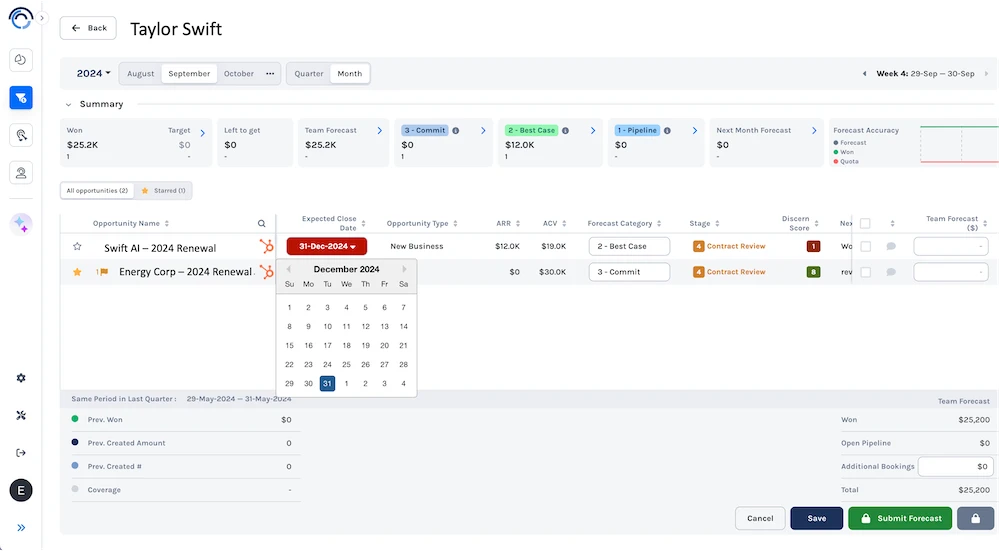The width and height of the screenshot is (1000, 551).
Task: Switch to the Quarter view tab
Action: tap(309, 73)
